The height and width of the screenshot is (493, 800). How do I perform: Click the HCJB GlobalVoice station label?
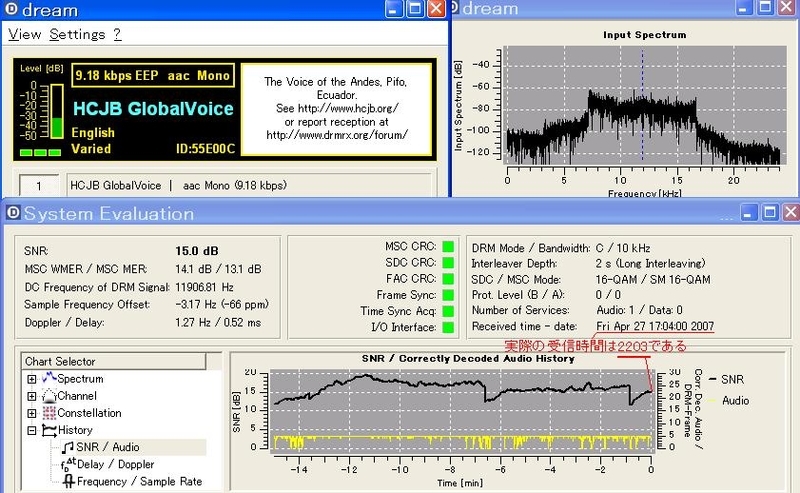tap(153, 109)
